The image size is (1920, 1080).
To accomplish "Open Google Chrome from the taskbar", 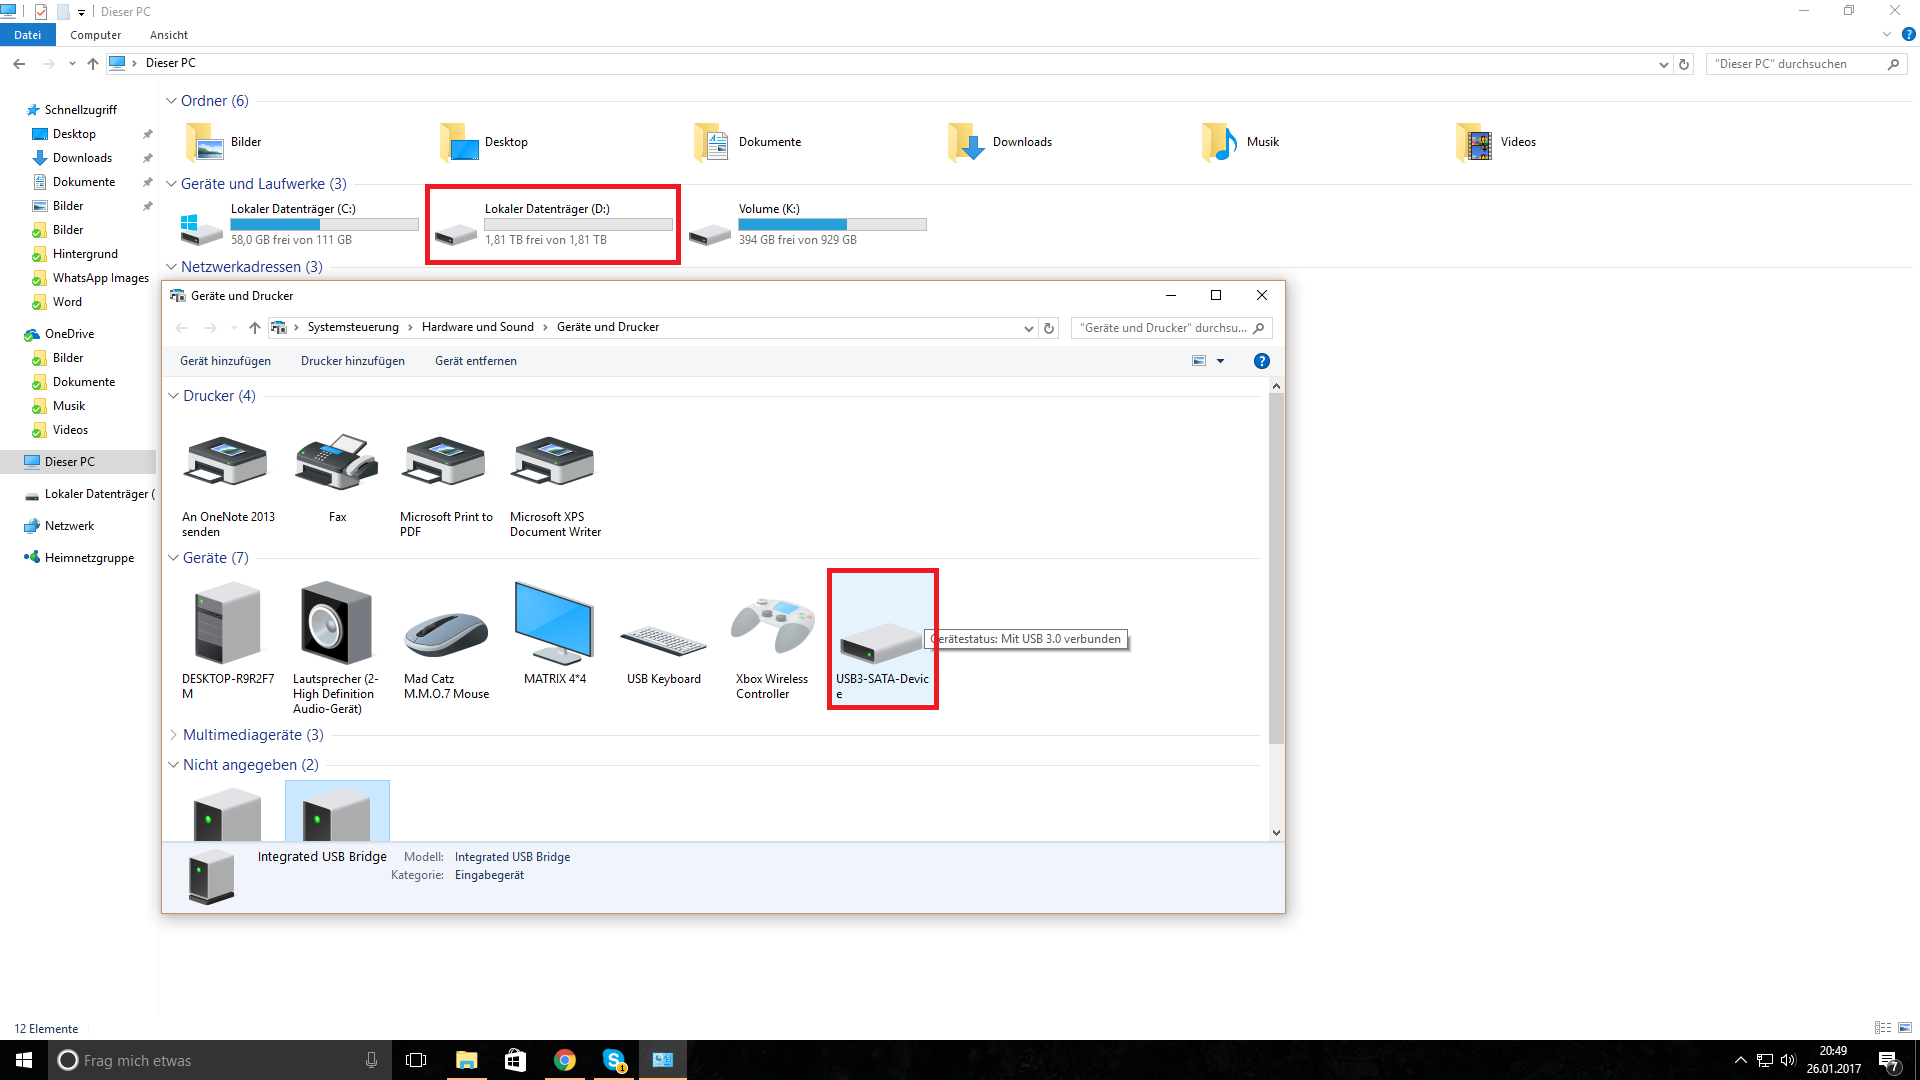I will tap(565, 1060).
